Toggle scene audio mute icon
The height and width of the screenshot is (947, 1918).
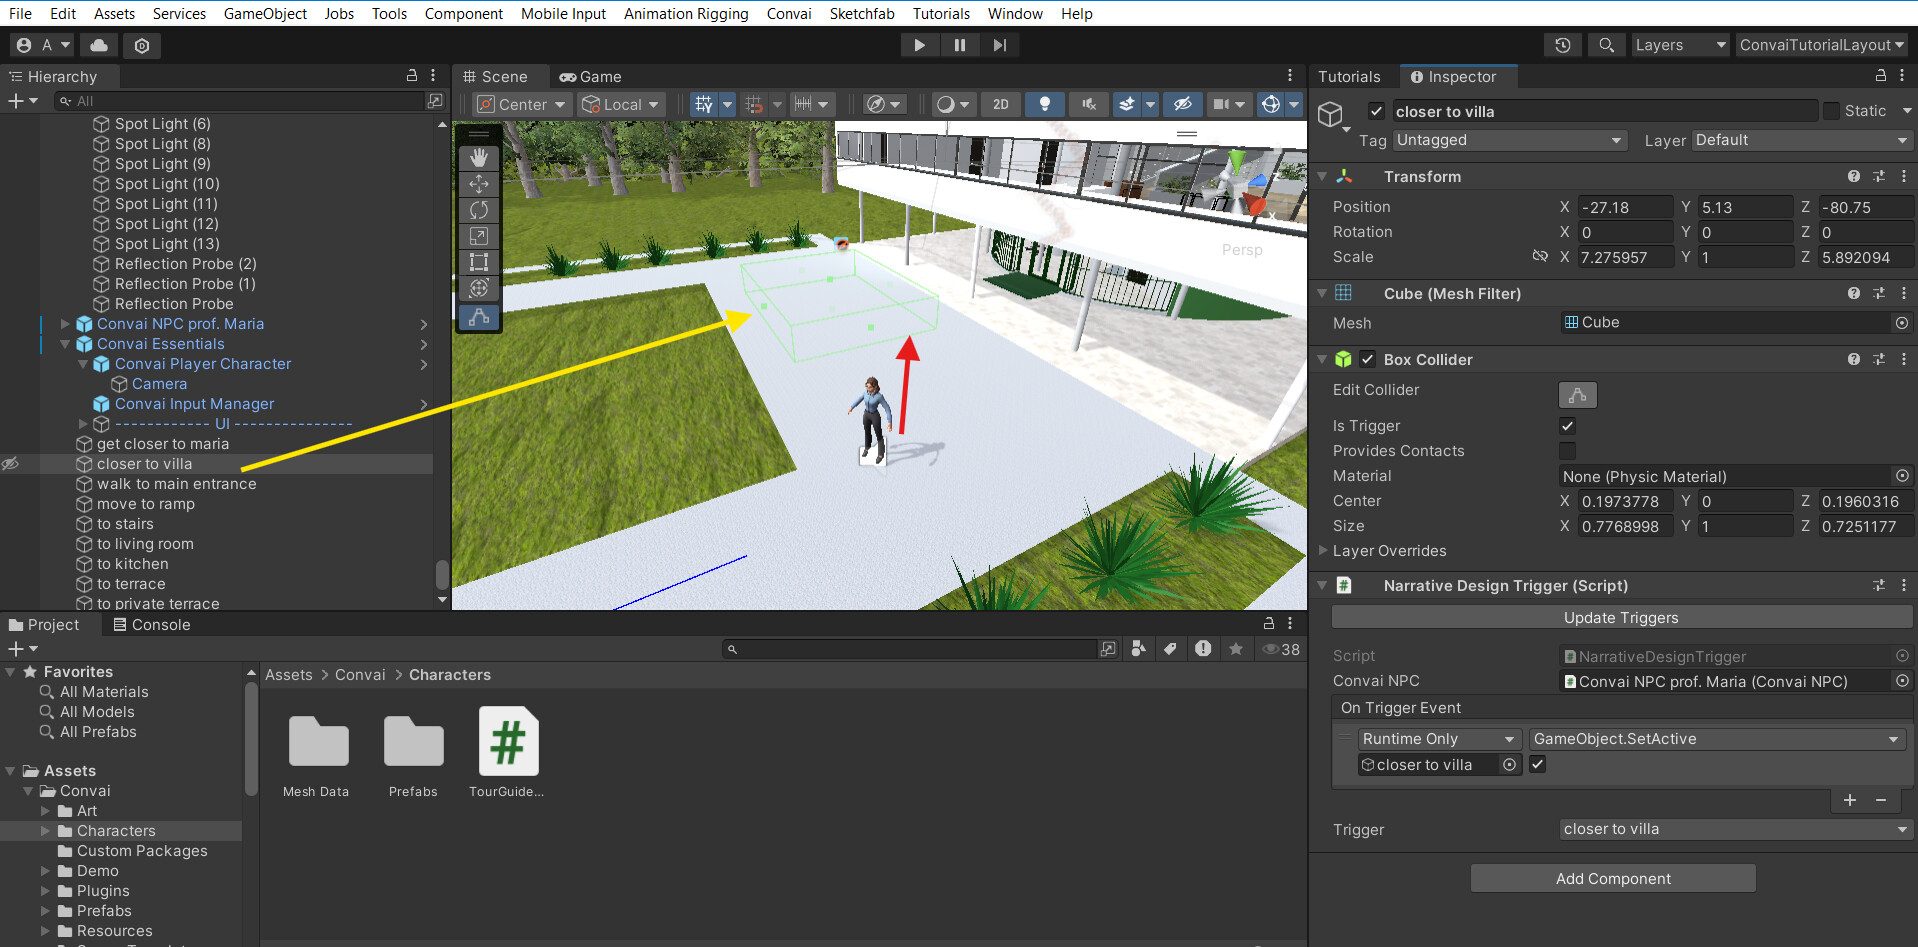click(1089, 104)
